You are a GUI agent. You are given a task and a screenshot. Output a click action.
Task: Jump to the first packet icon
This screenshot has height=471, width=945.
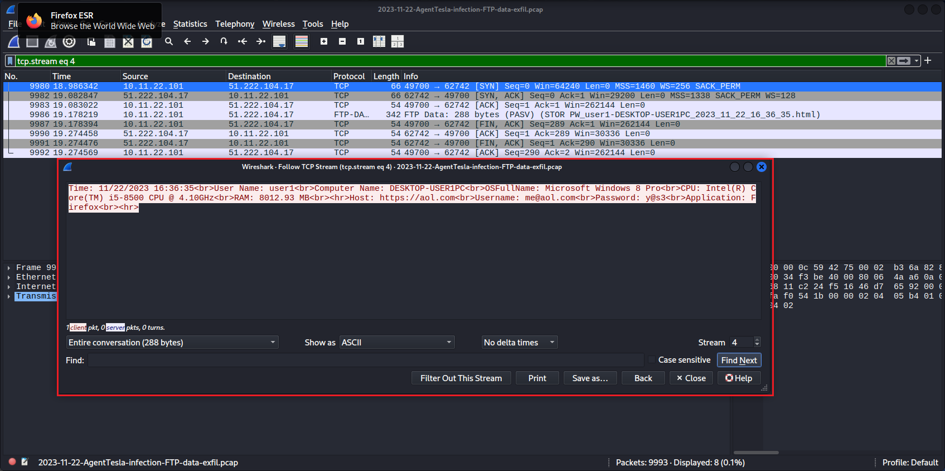tap(242, 42)
